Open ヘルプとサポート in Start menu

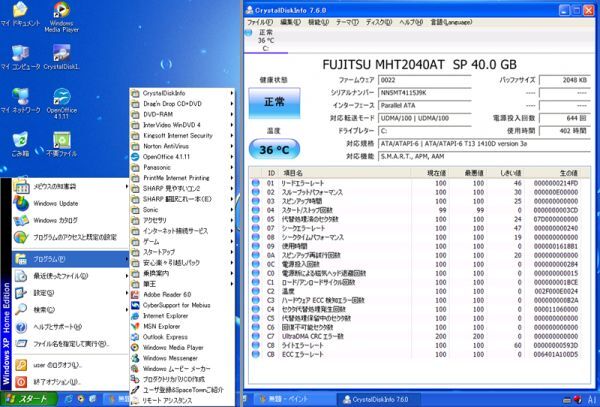[x=71, y=327]
